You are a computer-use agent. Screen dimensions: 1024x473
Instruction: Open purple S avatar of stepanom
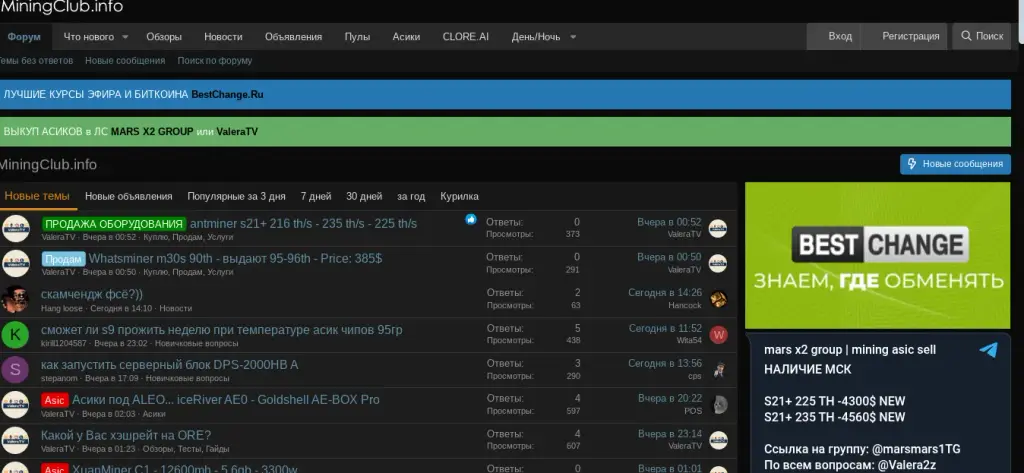click(15, 370)
